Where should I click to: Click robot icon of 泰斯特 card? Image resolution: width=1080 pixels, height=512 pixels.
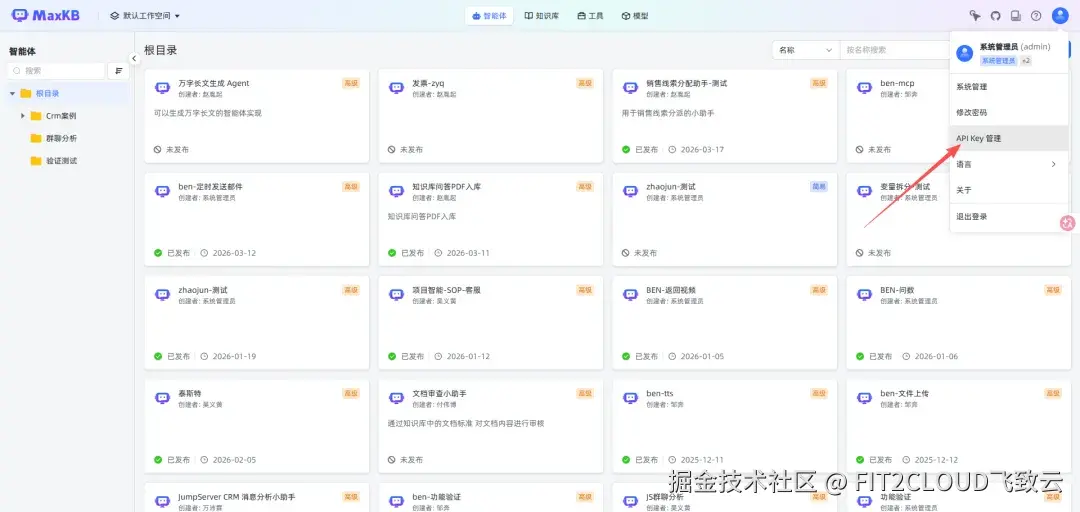[x=163, y=398]
